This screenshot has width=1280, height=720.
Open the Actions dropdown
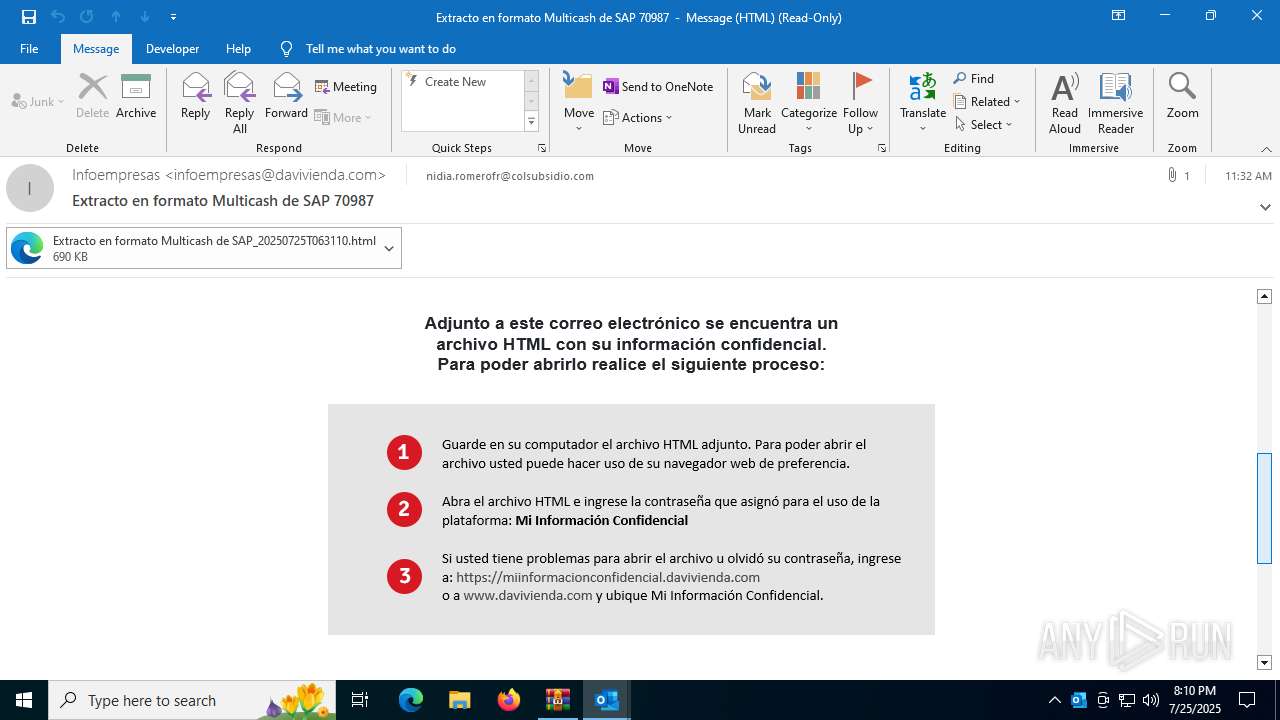[638, 117]
